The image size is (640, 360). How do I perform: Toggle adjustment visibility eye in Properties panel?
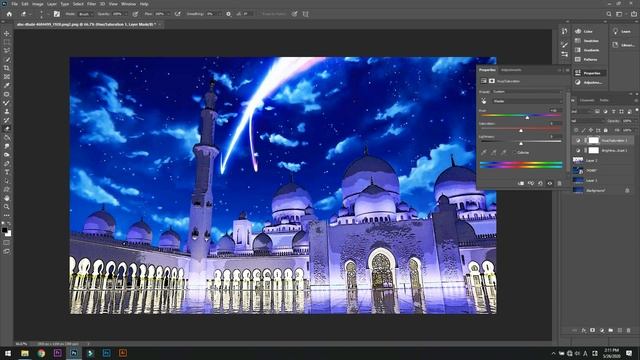[550, 184]
